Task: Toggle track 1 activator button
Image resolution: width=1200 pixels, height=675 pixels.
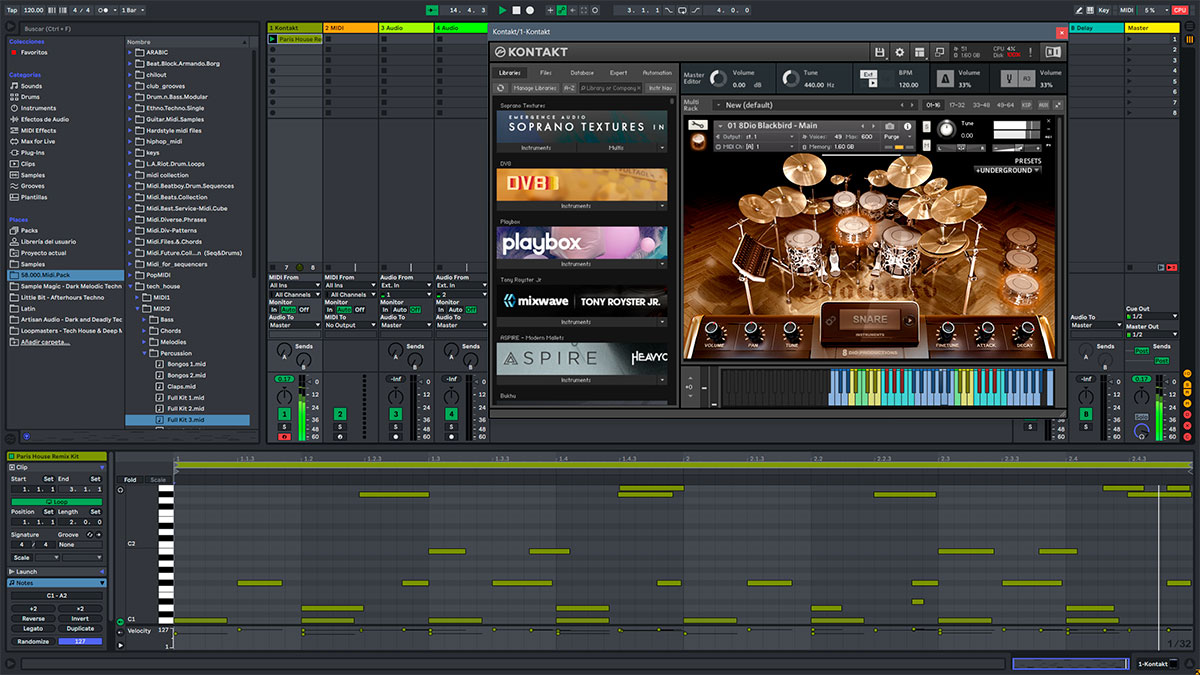Action: click(x=284, y=414)
